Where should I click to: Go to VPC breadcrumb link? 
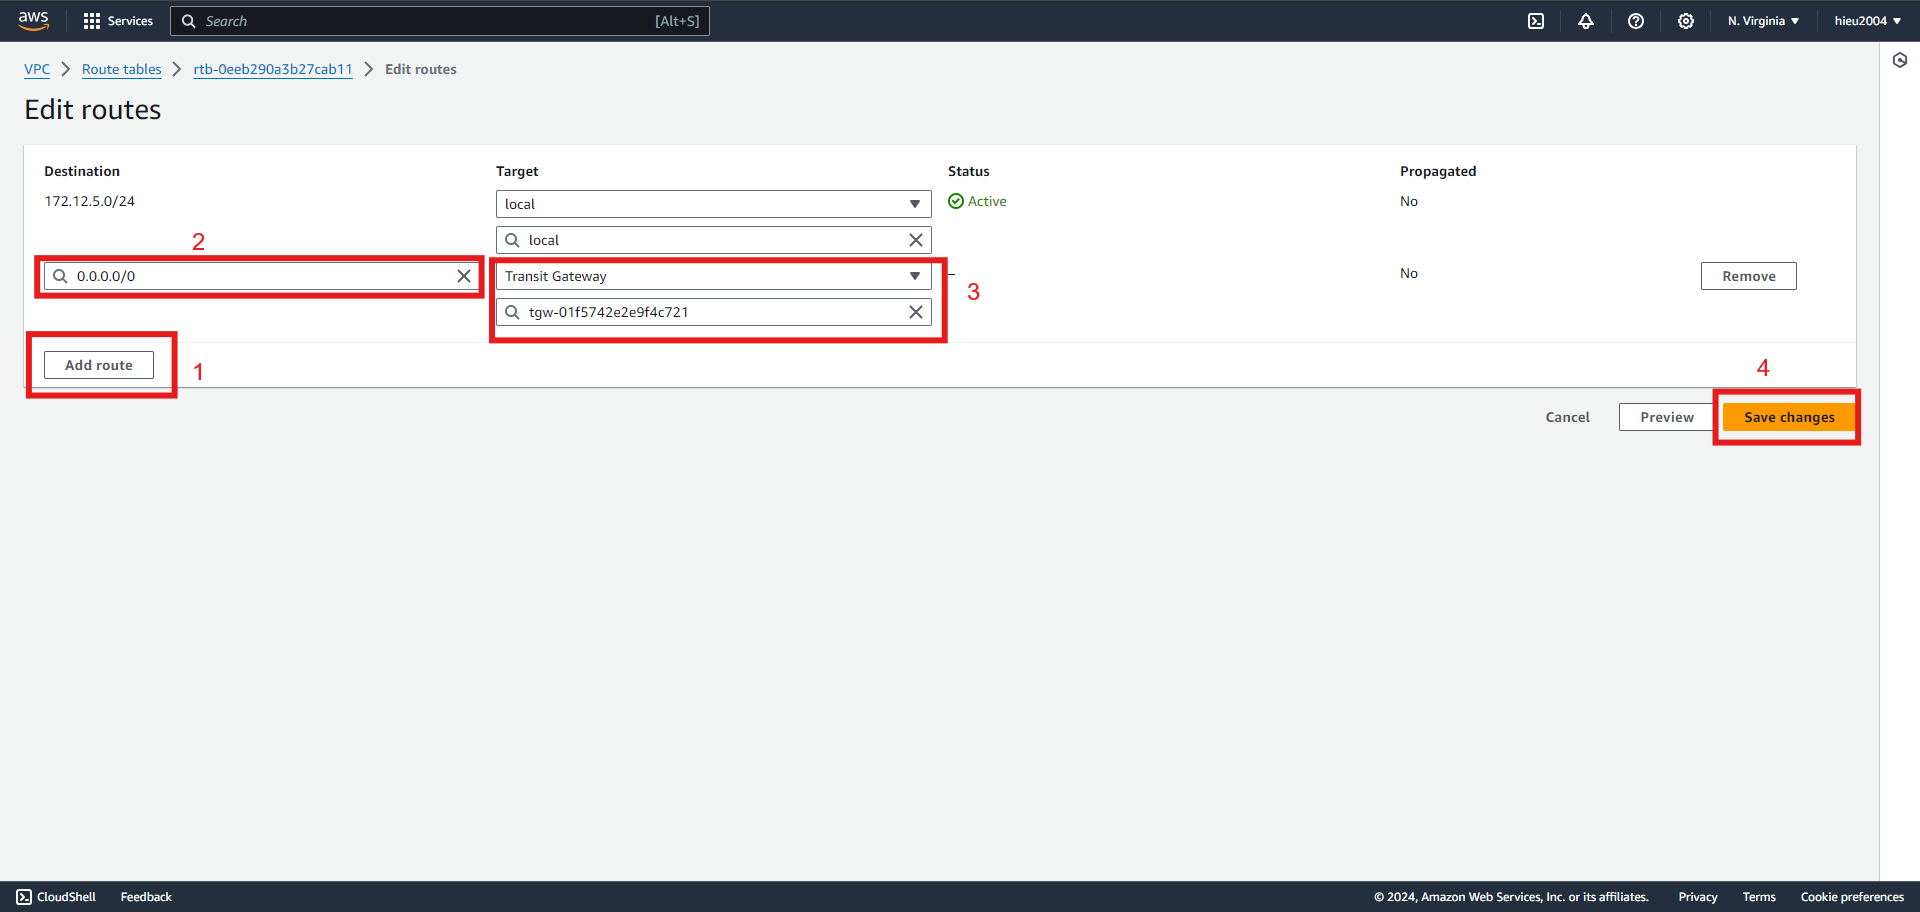37,69
